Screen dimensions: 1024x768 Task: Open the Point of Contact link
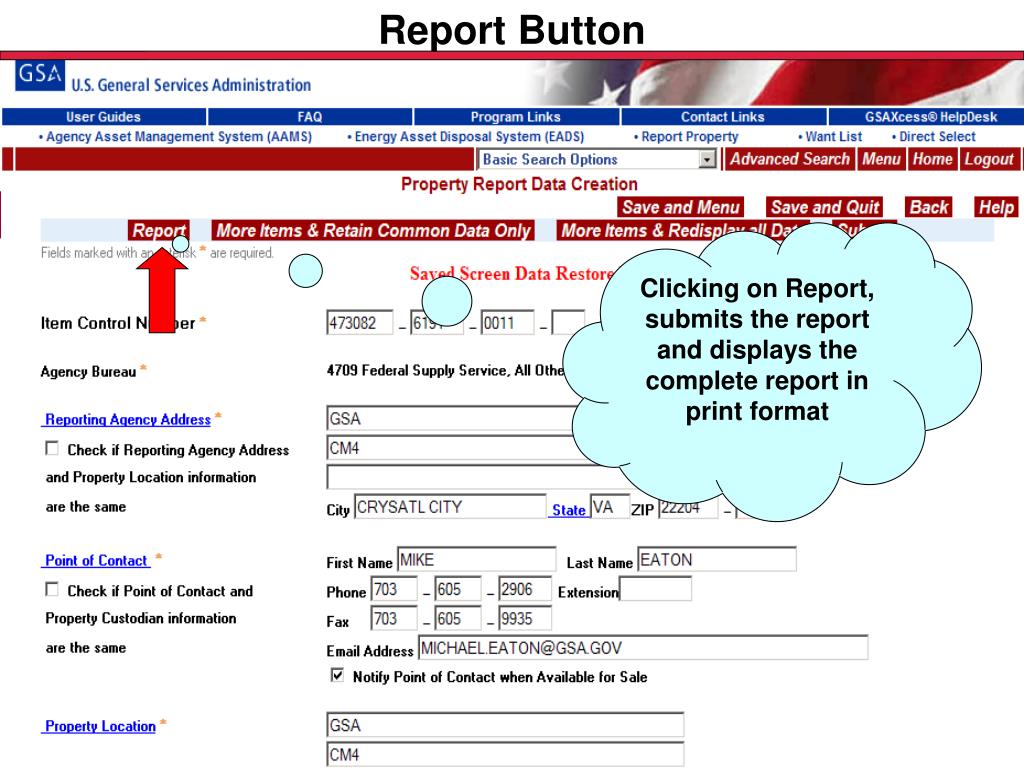coord(96,560)
